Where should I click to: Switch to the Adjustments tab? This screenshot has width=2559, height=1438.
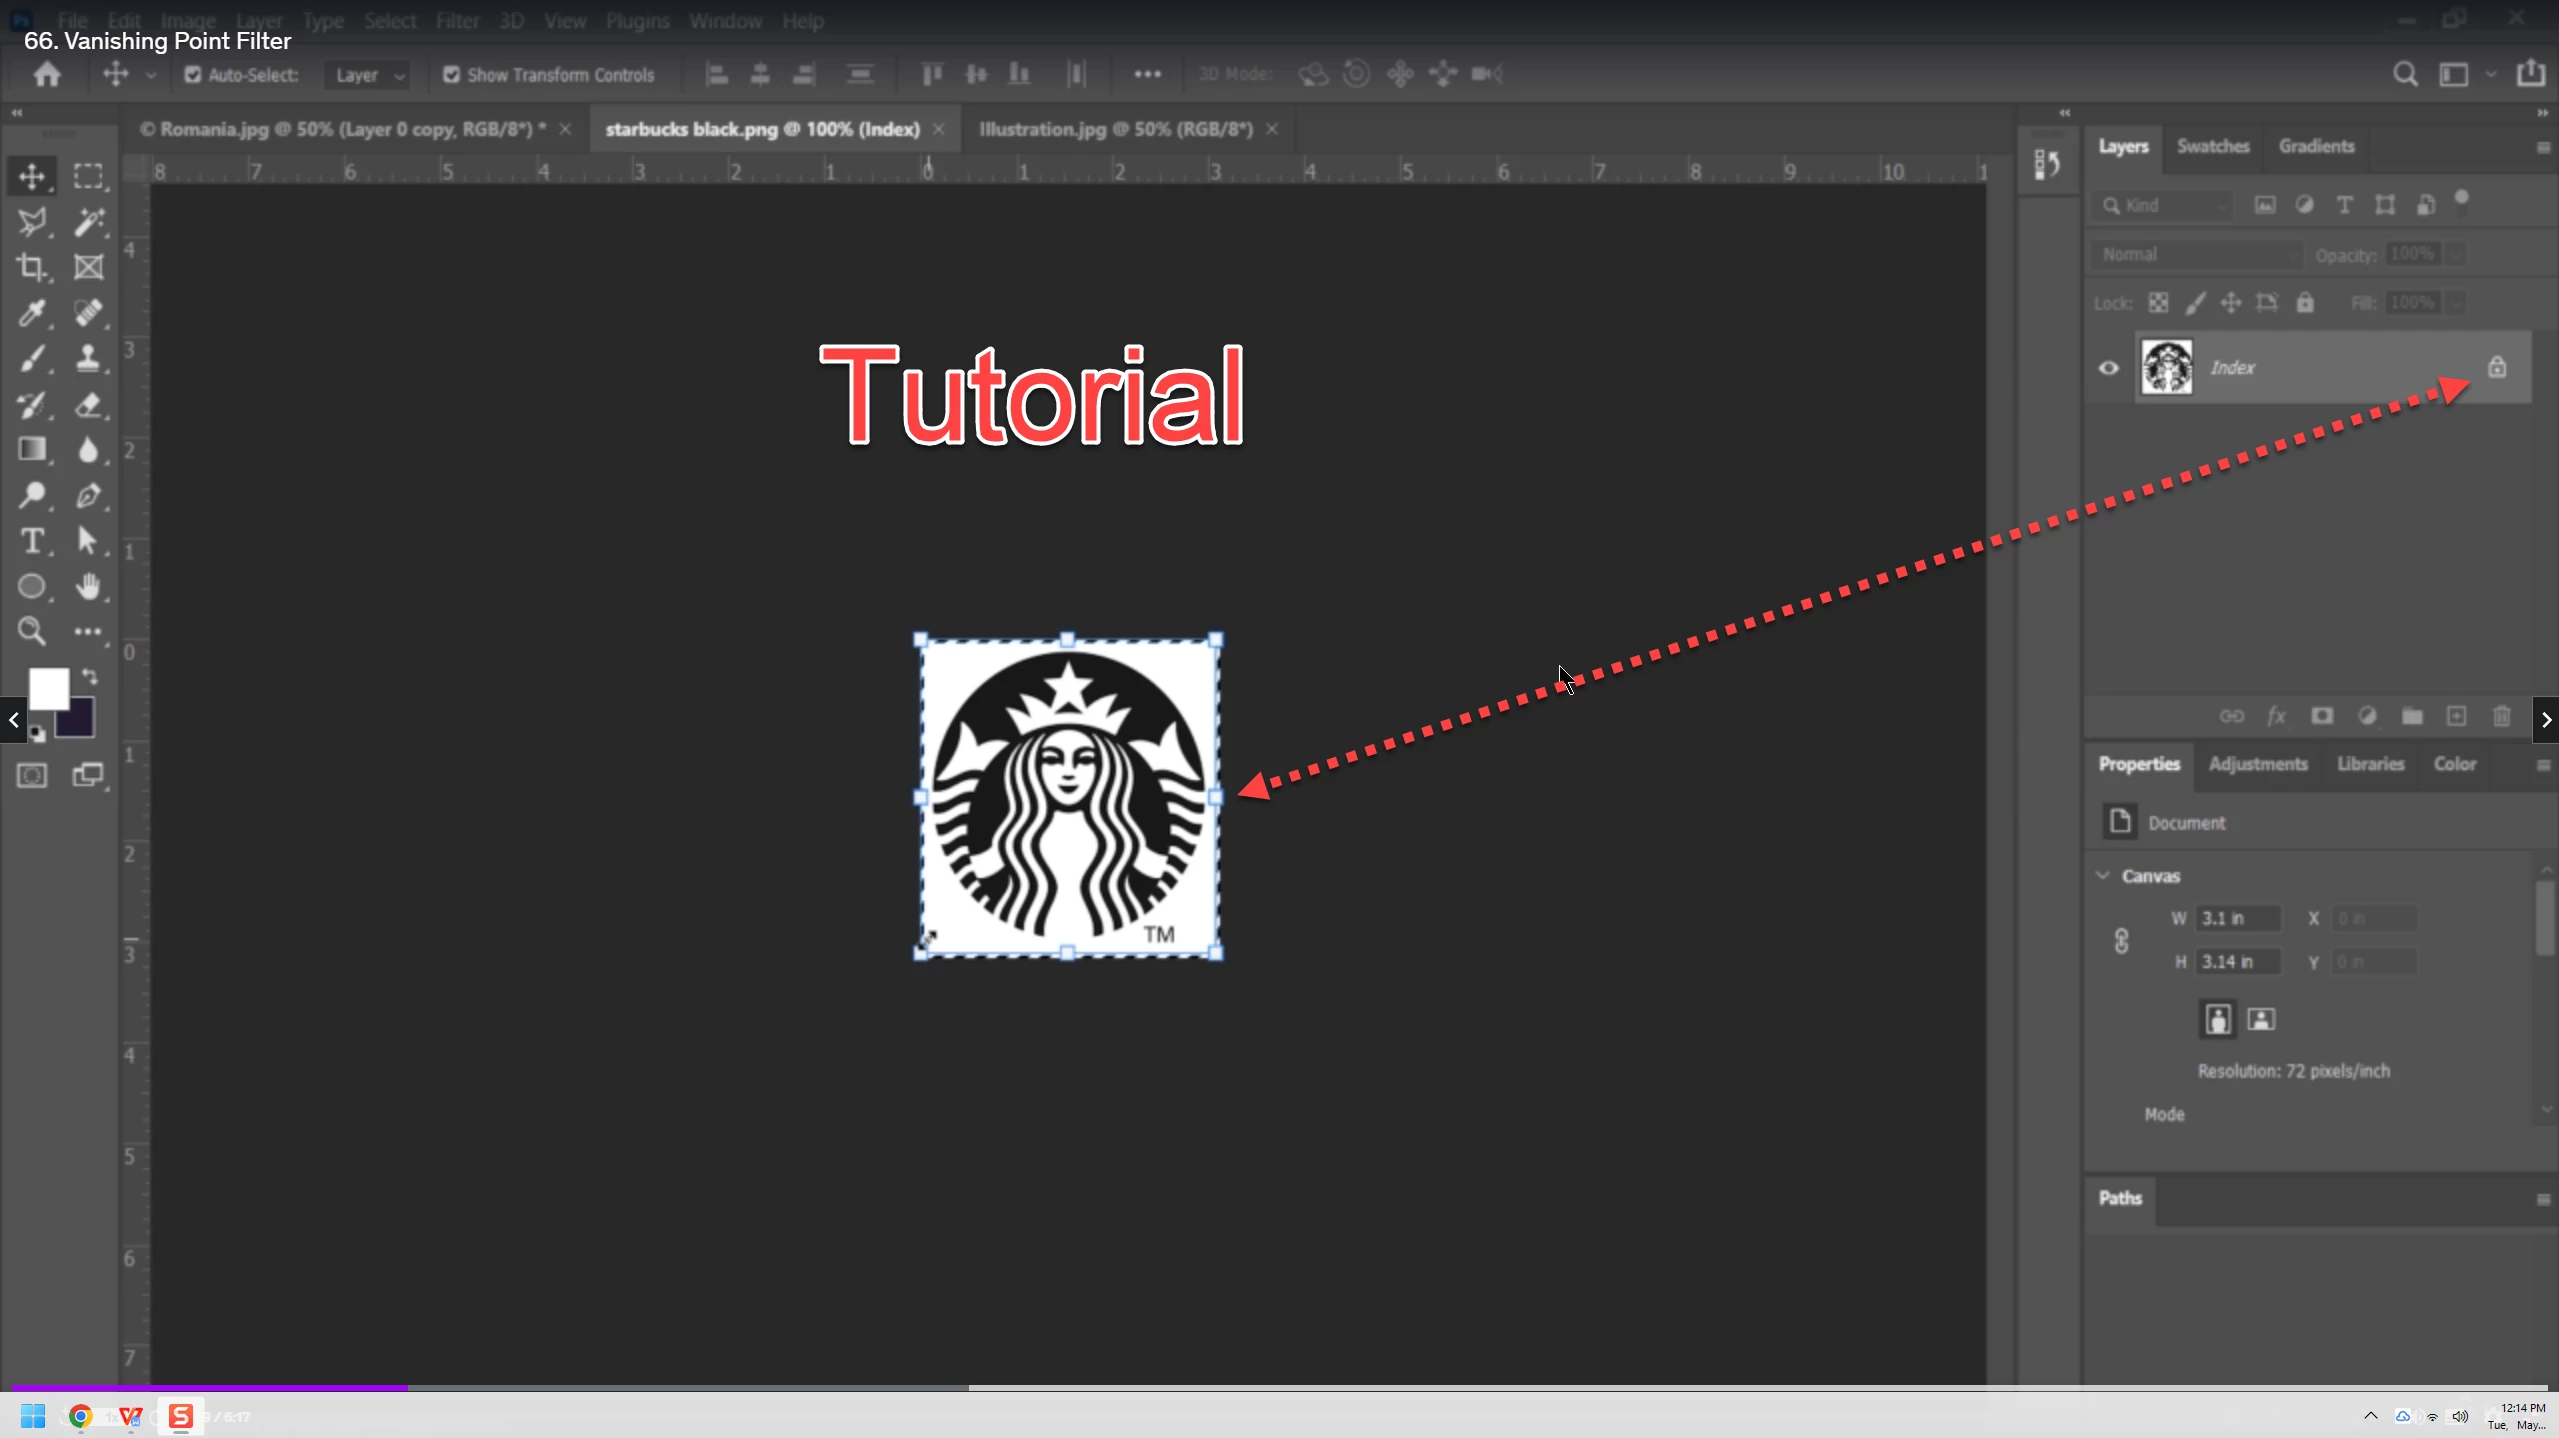(x=2257, y=764)
